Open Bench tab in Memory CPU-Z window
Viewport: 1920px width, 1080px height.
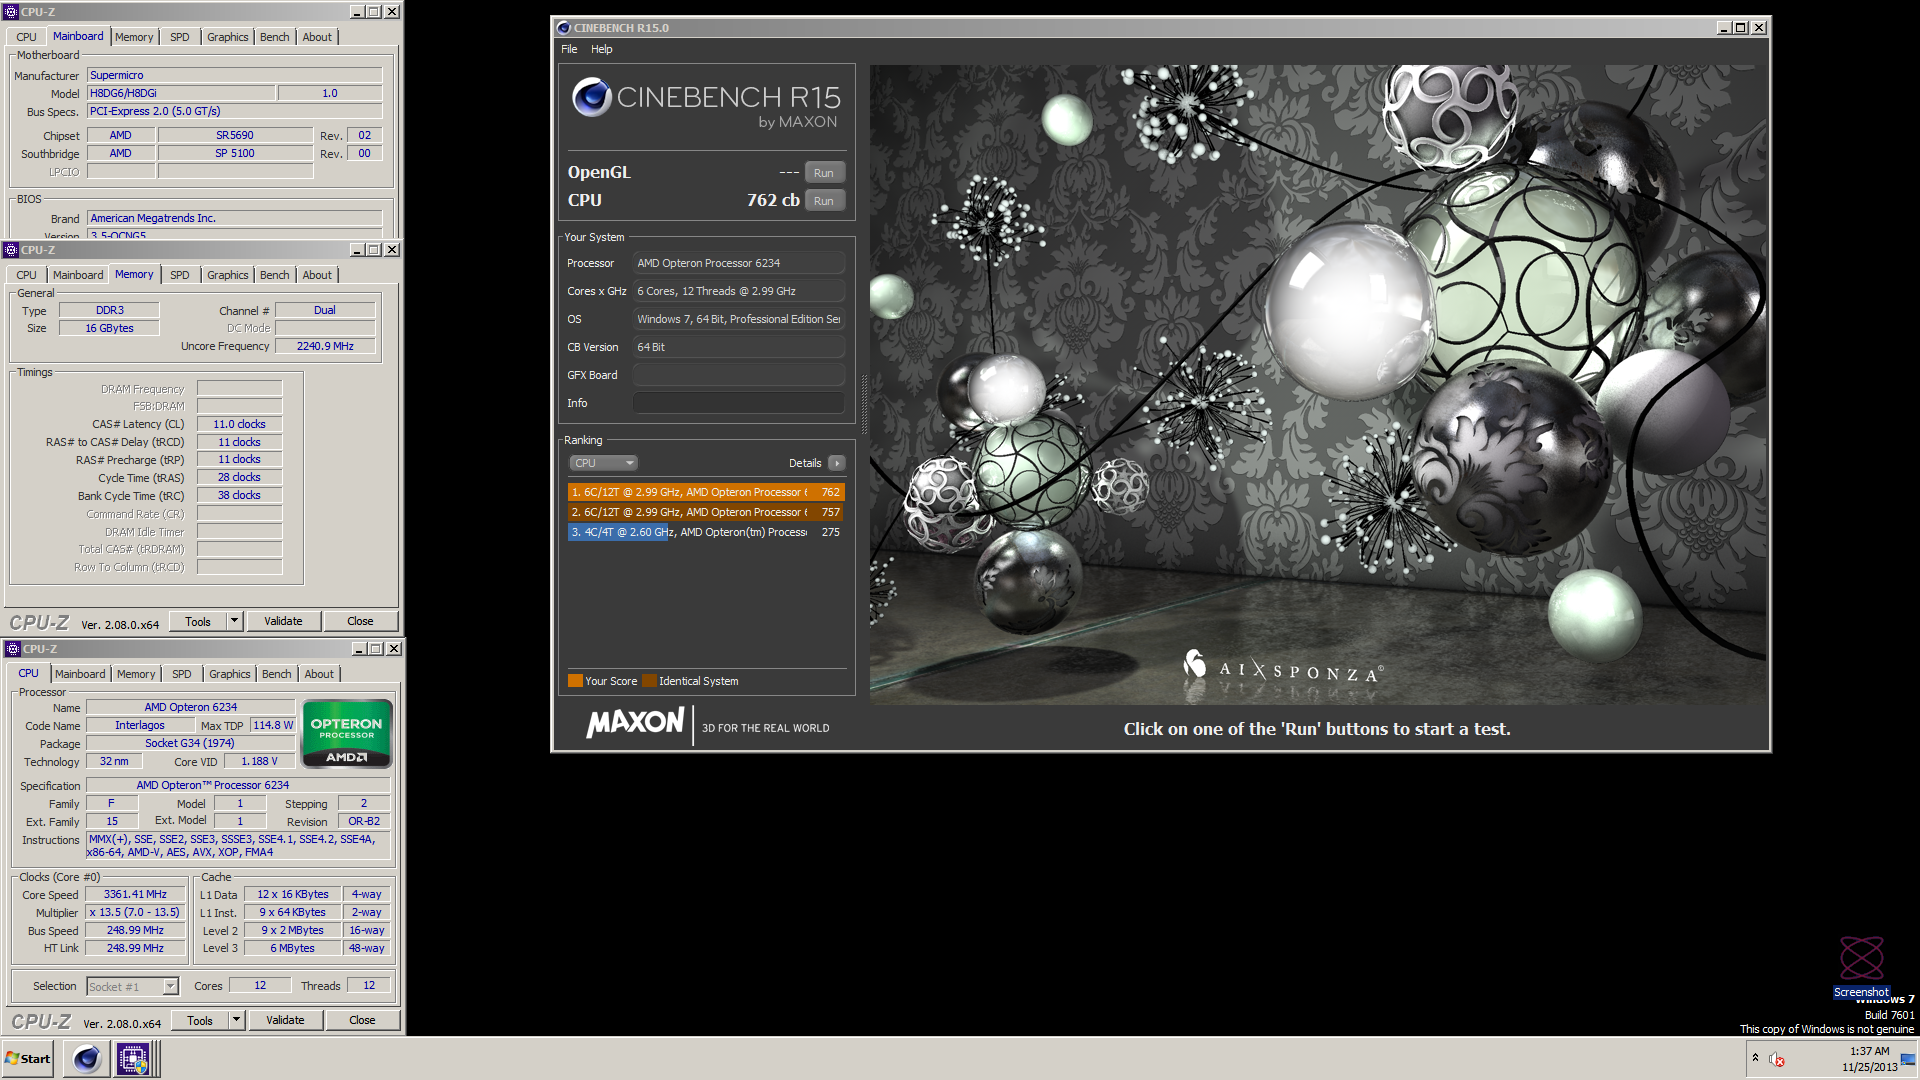(275, 275)
